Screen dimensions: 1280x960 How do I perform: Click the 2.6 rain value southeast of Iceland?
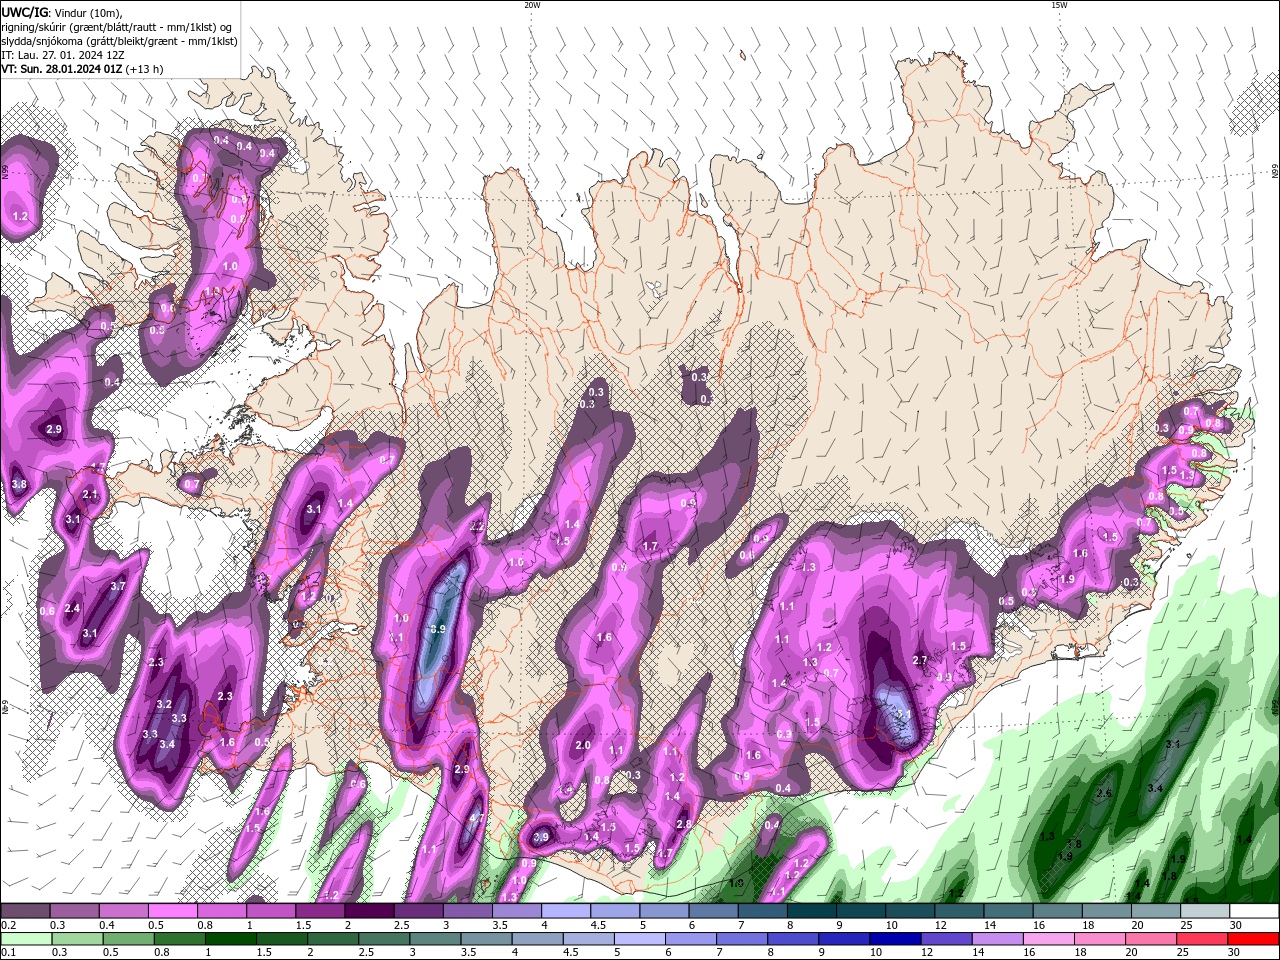click(1104, 793)
